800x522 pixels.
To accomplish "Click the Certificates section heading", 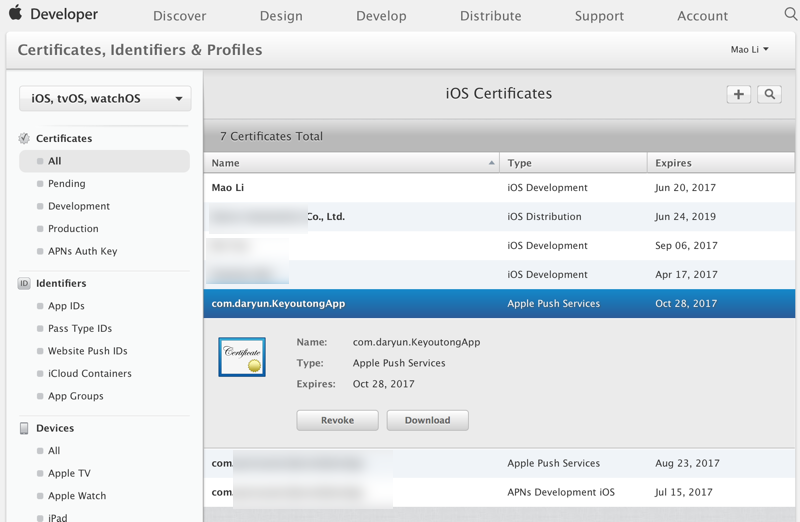I will point(64,138).
